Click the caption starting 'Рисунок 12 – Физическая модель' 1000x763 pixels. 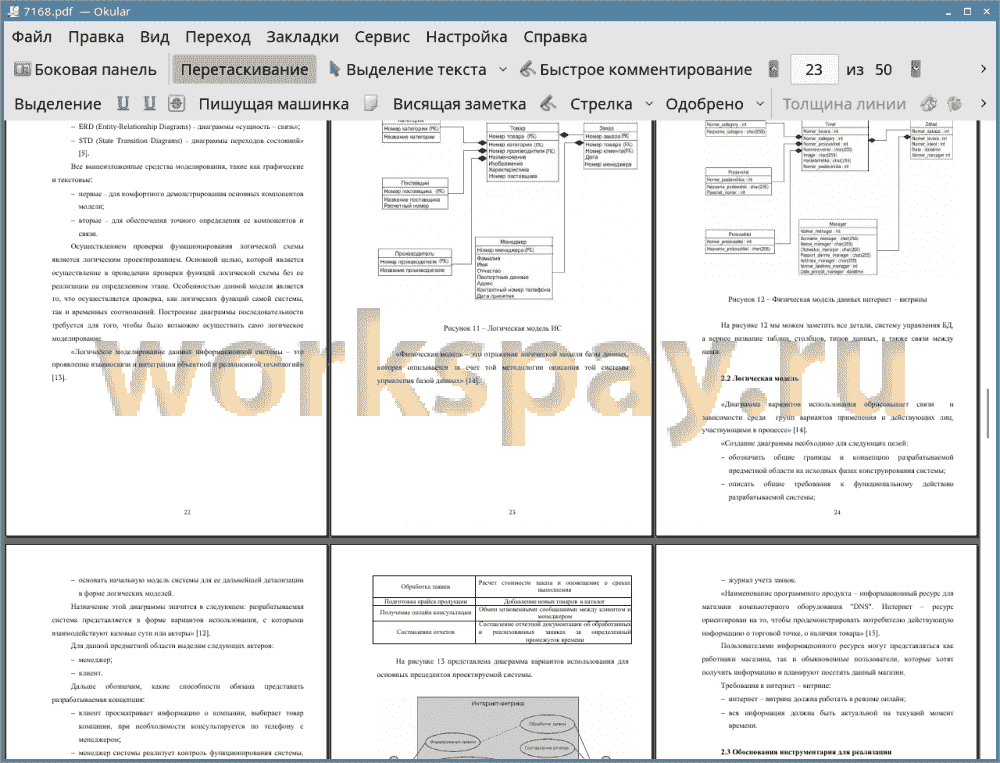828,299
